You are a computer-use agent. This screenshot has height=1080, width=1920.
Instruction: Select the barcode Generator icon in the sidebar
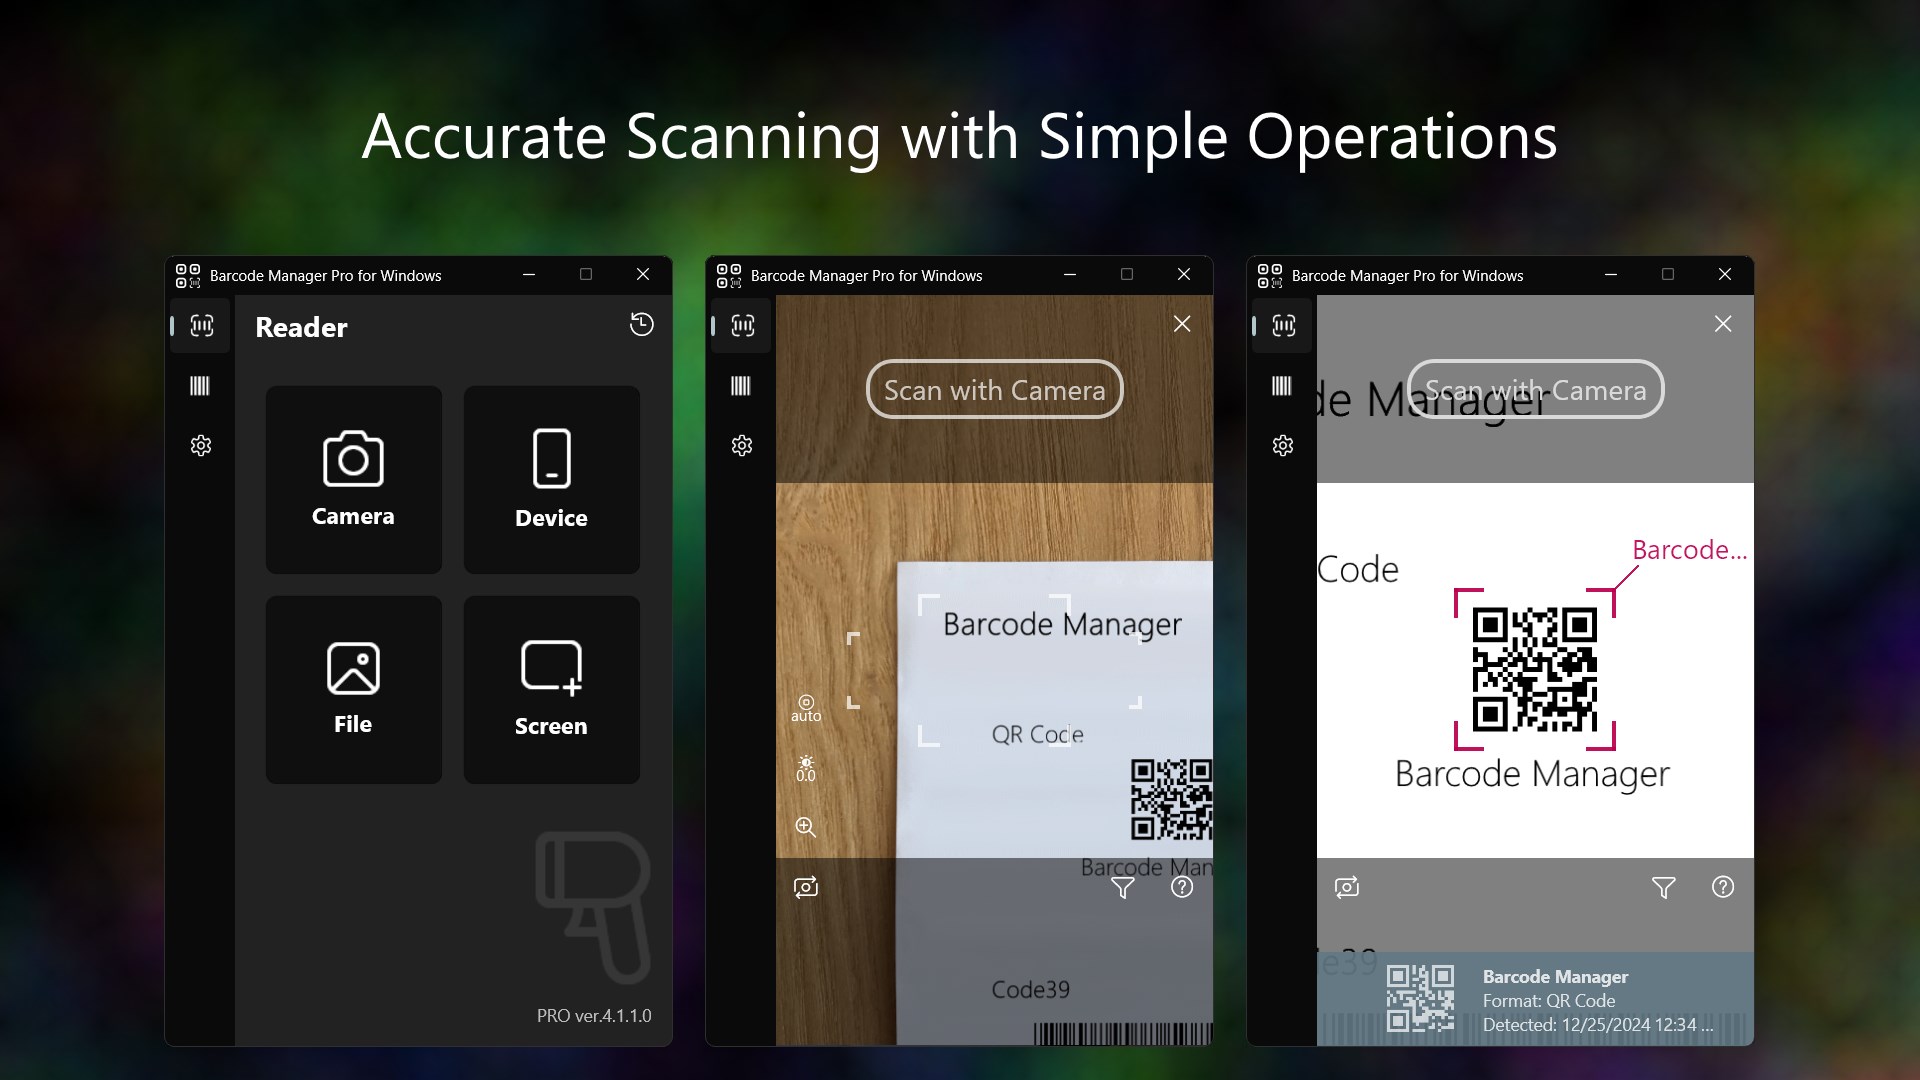[200, 386]
